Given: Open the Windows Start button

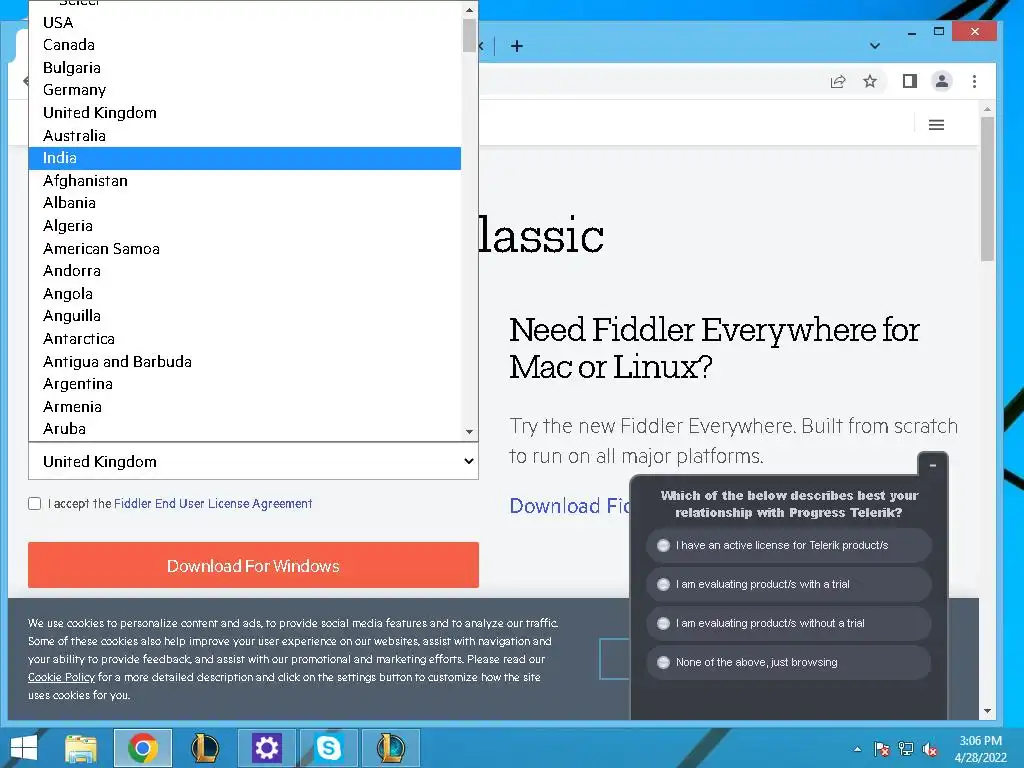Looking at the screenshot, I should coord(24,748).
